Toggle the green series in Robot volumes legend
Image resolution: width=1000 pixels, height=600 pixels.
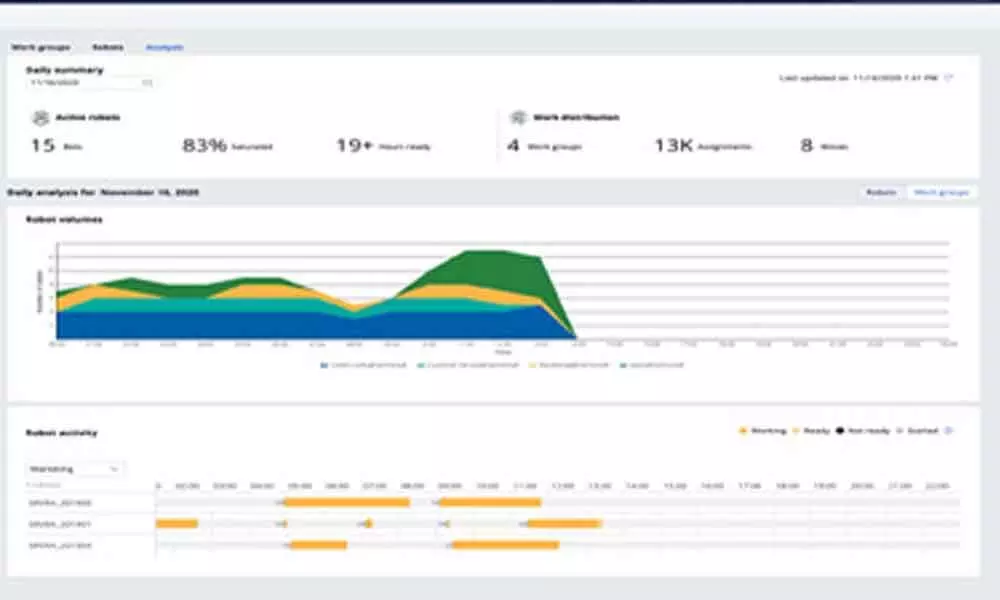[652, 365]
